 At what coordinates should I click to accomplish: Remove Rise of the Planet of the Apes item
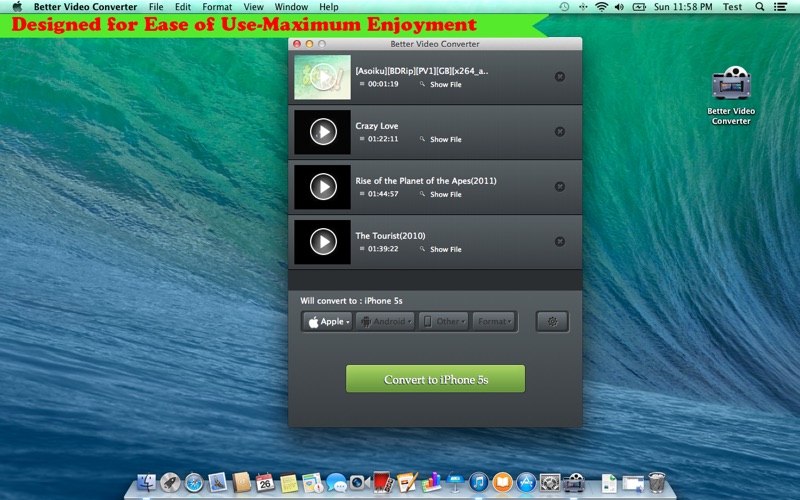point(560,187)
